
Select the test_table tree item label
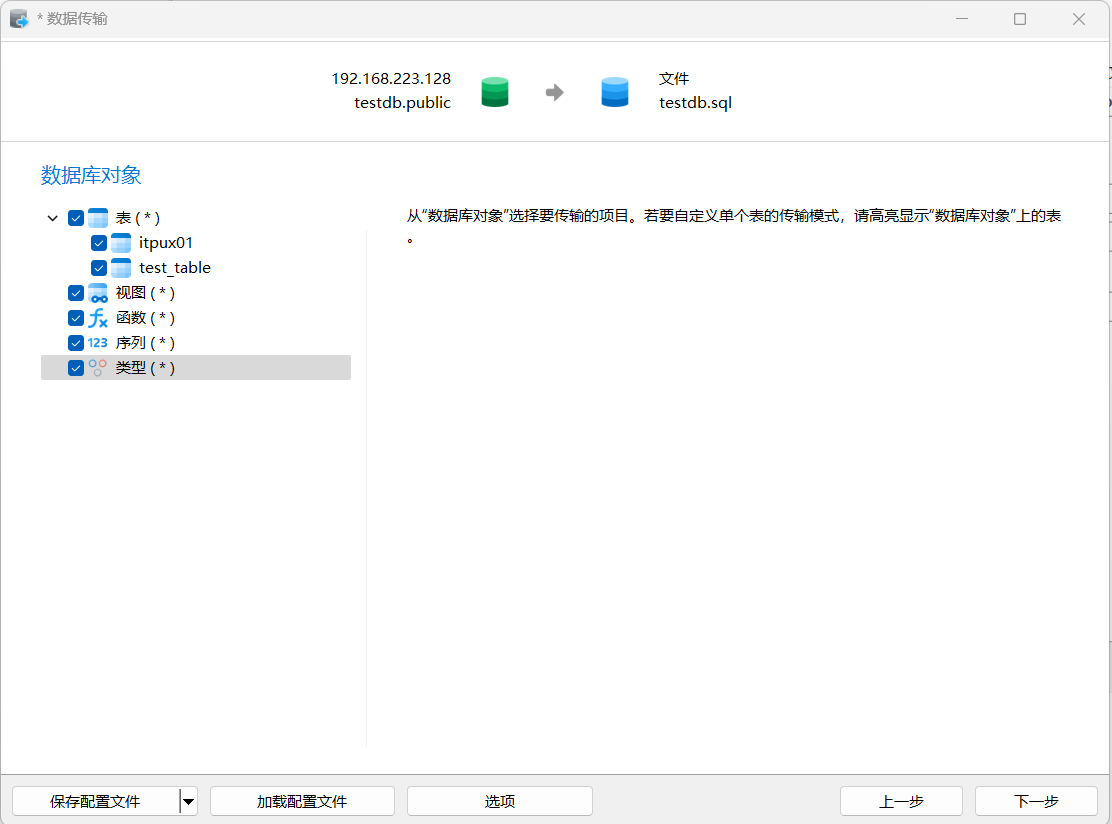pyautogui.click(x=175, y=268)
